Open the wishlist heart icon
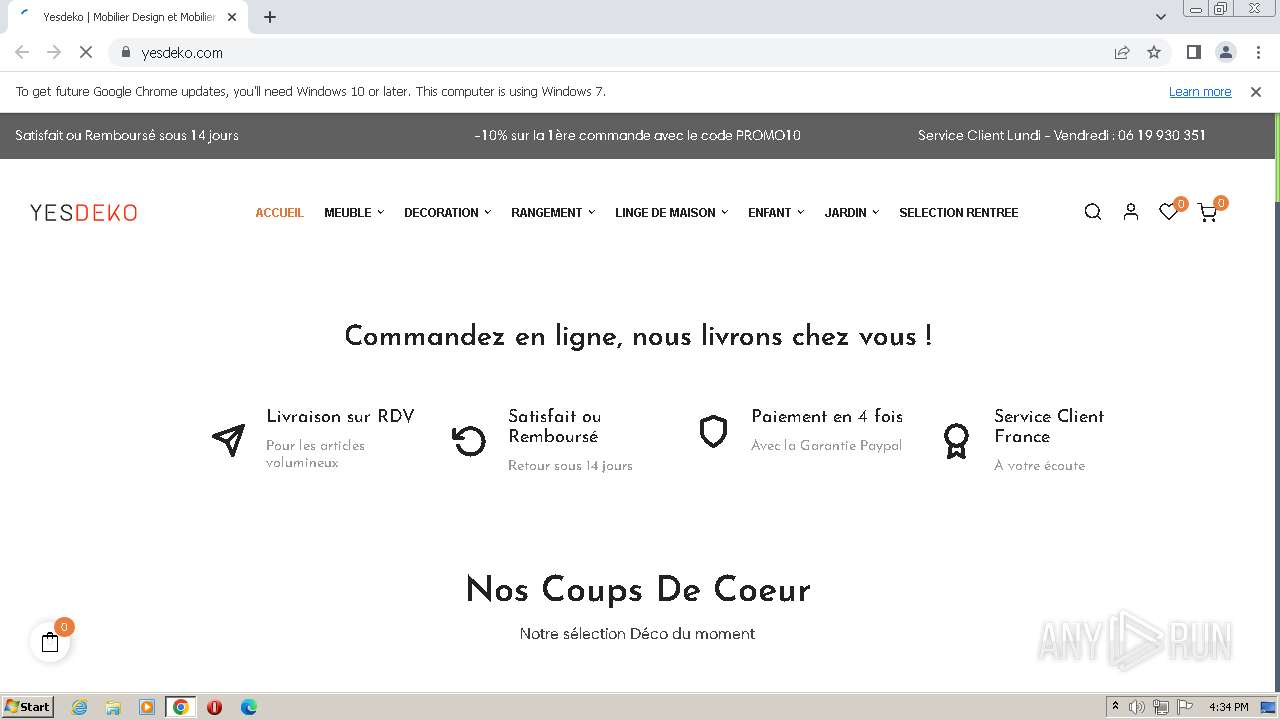Image resolution: width=1280 pixels, height=720 pixels. [1168, 212]
